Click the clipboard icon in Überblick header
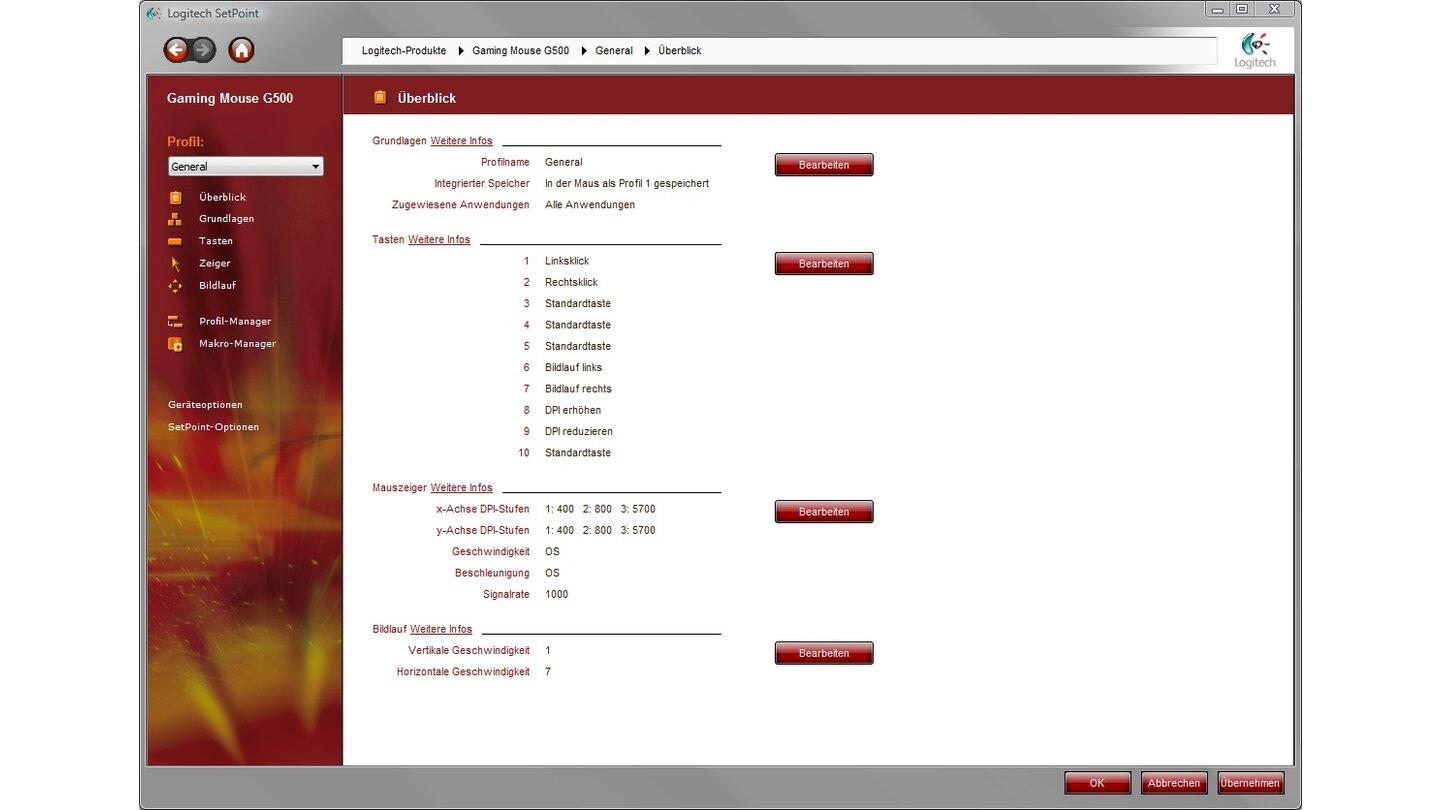Image resolution: width=1440 pixels, height=810 pixels. point(380,97)
